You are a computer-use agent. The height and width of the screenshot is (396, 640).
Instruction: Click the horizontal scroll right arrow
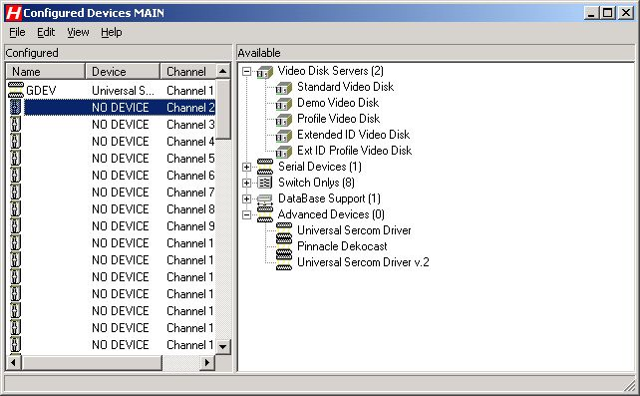[207, 362]
